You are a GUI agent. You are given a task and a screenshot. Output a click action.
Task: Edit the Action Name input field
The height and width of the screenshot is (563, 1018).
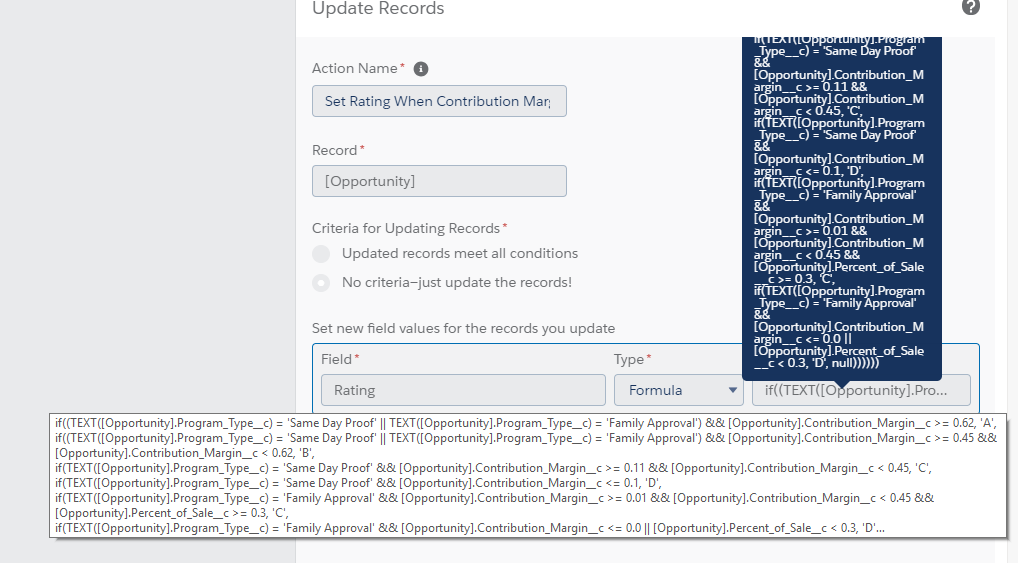click(x=439, y=101)
